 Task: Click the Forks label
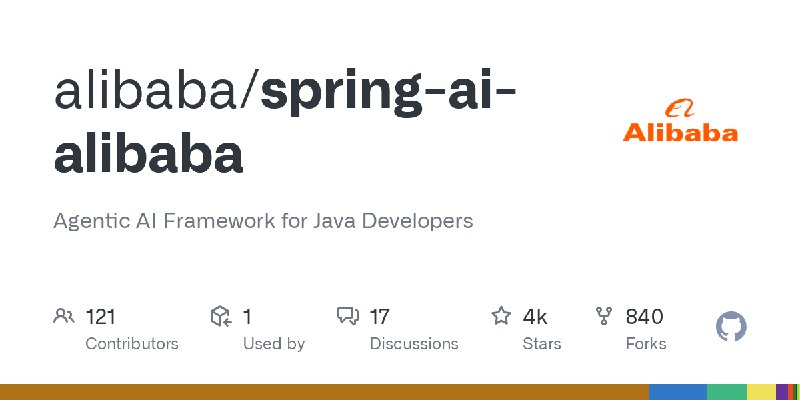click(x=646, y=344)
